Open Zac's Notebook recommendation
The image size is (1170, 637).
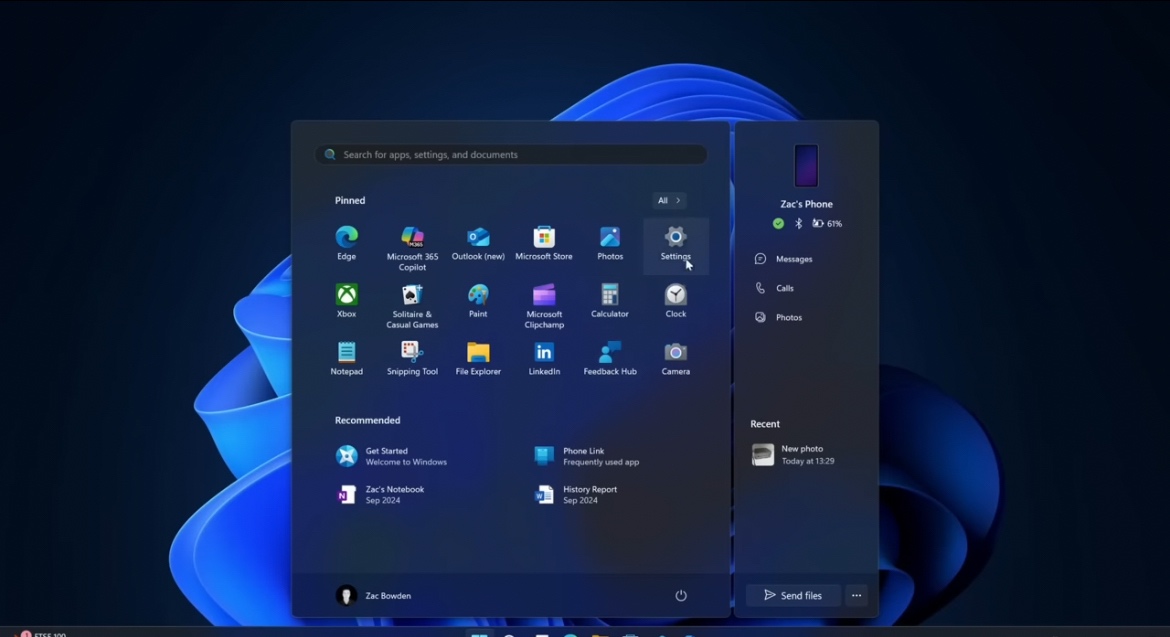coord(381,495)
